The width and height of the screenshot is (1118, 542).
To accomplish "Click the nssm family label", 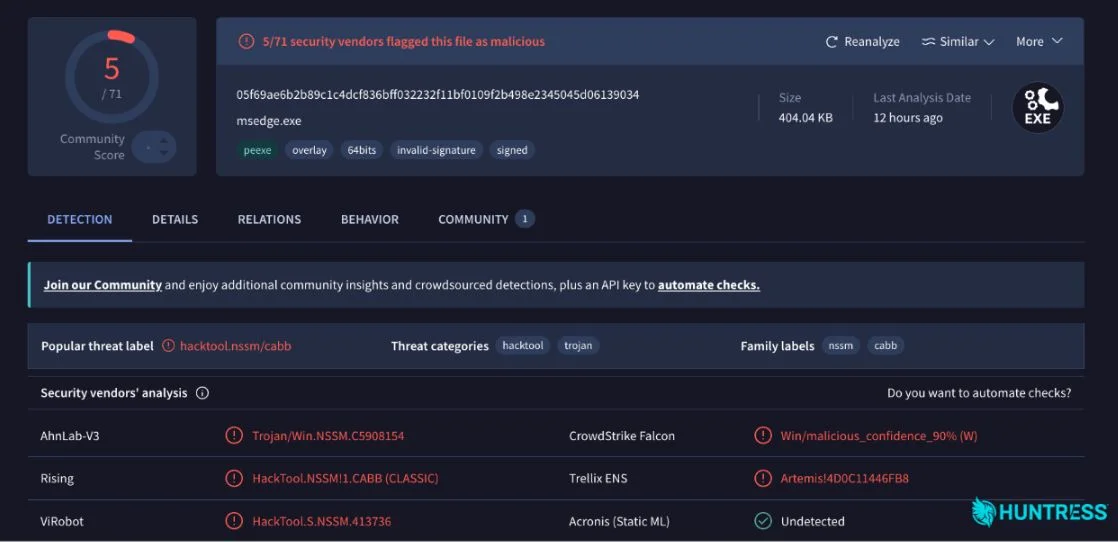I will pos(841,346).
